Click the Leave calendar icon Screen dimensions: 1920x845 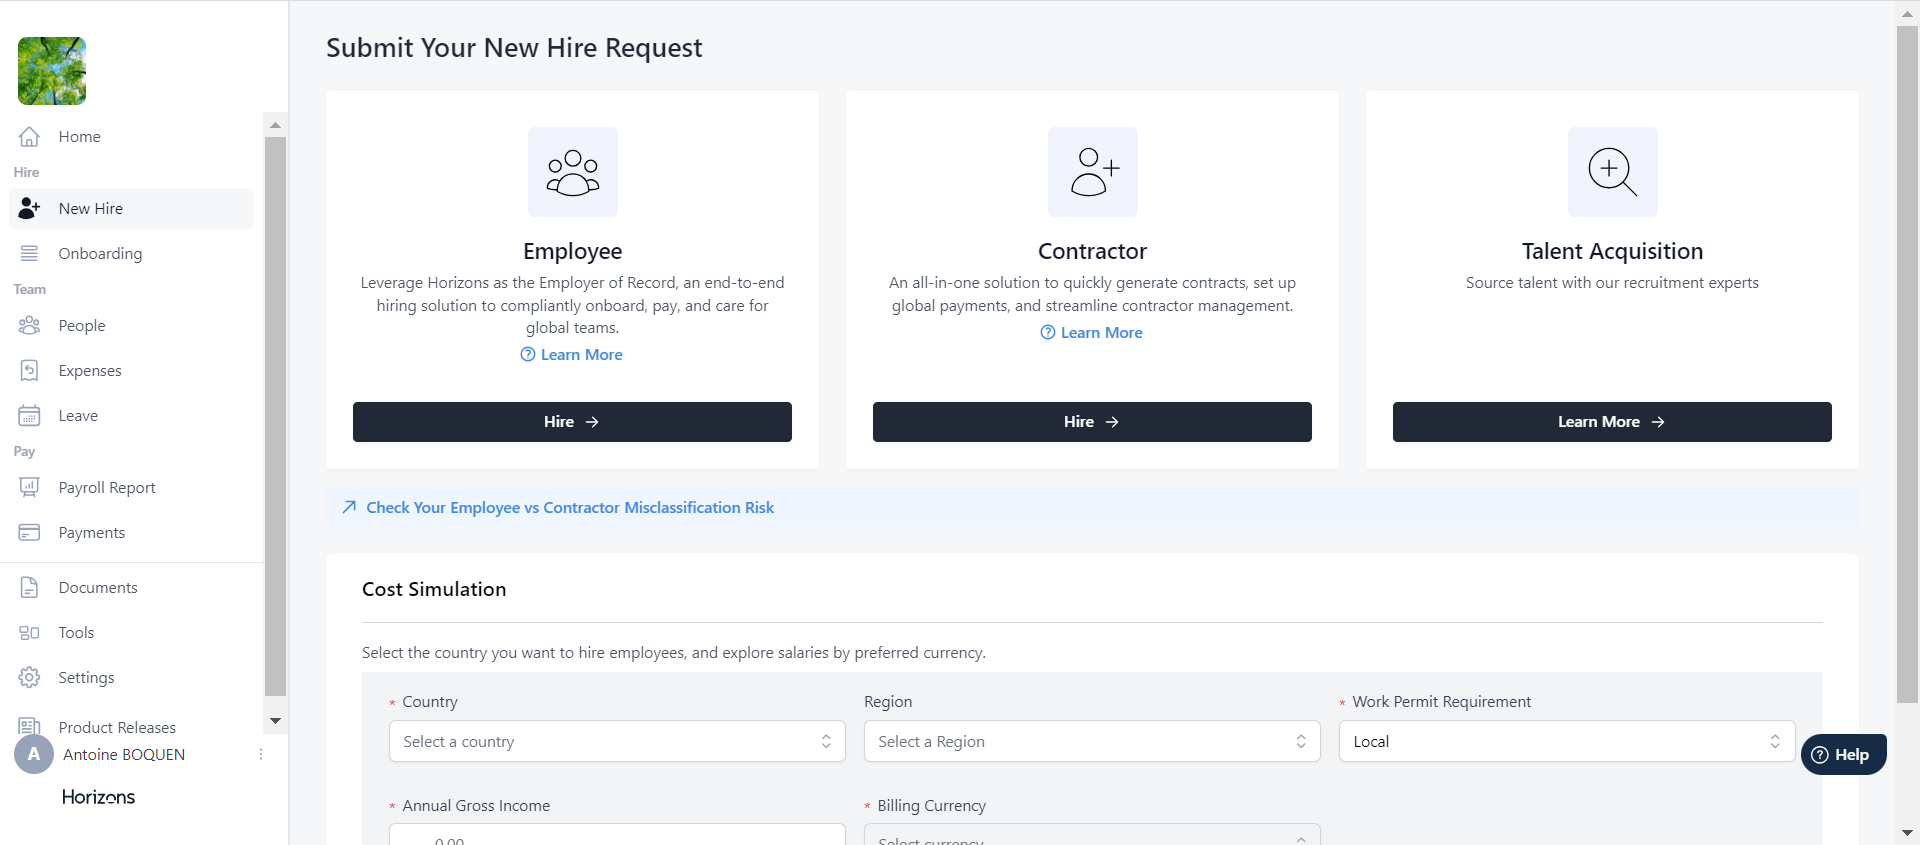(29, 416)
